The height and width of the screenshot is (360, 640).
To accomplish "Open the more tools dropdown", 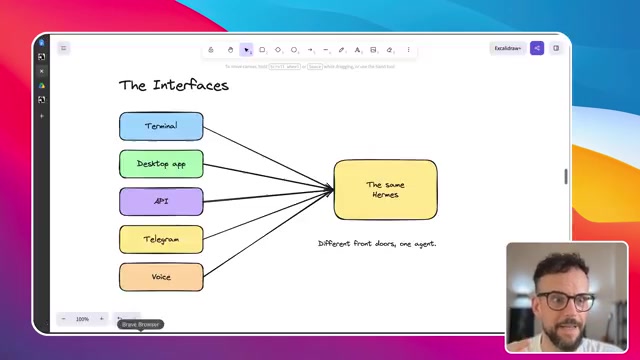I will (x=409, y=50).
